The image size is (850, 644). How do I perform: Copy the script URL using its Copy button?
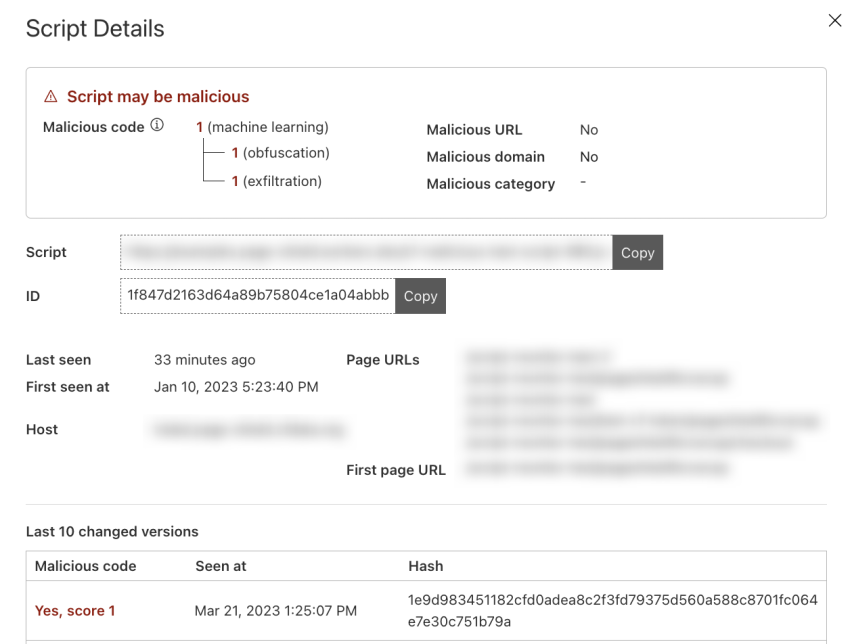637,252
